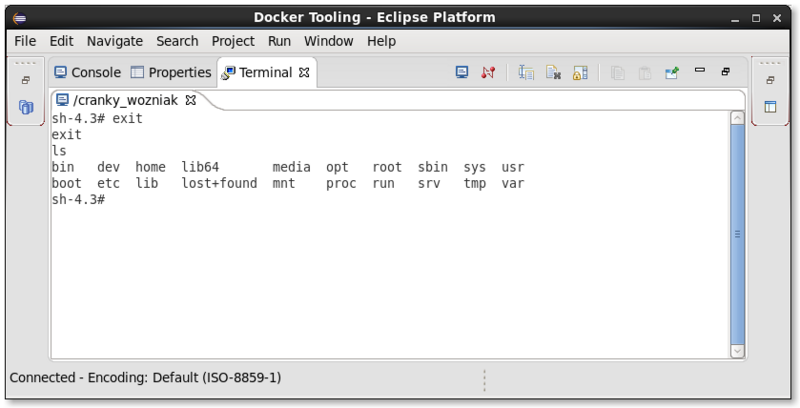Image resolution: width=800 pixels, height=408 pixels.
Task: Click the 'usr' directory name
Action: pos(513,167)
